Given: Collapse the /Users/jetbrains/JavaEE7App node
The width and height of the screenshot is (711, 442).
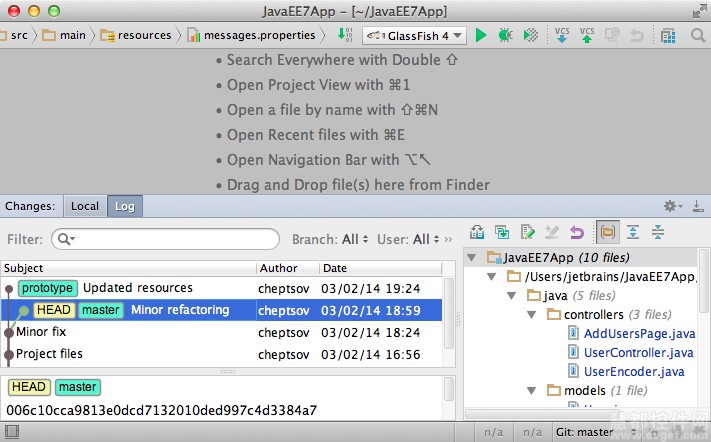Looking at the screenshot, I should pos(491,277).
